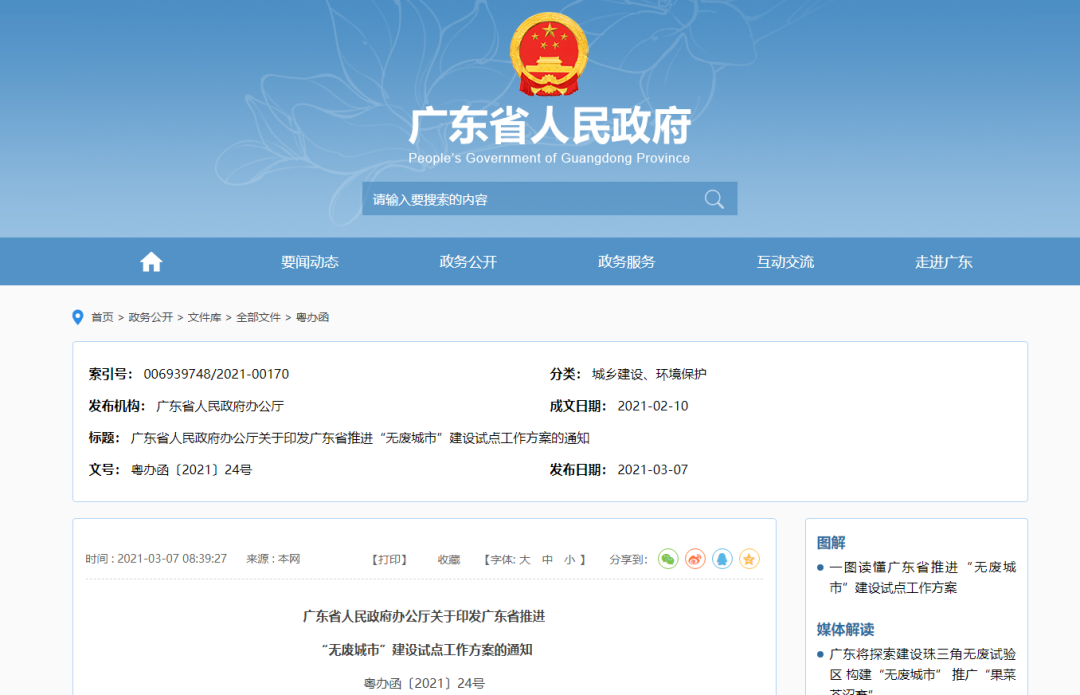This screenshot has width=1080, height=695.
Task: Click the 打印 print link
Action: [390, 560]
